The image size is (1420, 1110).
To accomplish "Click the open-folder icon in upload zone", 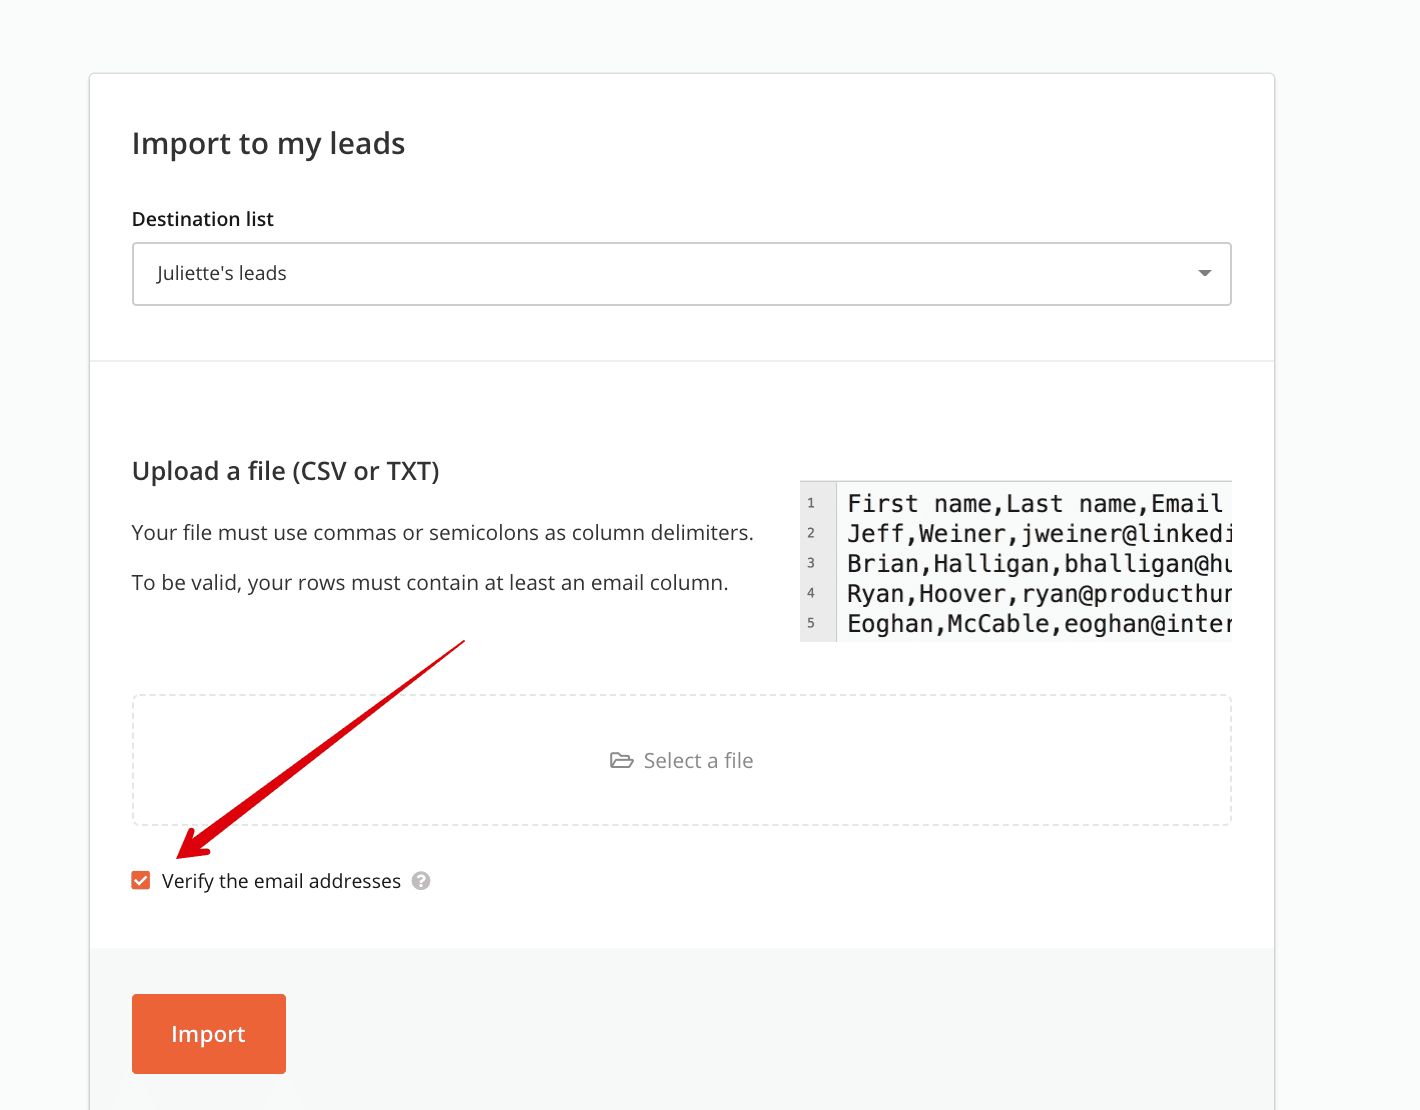I will click(x=621, y=761).
